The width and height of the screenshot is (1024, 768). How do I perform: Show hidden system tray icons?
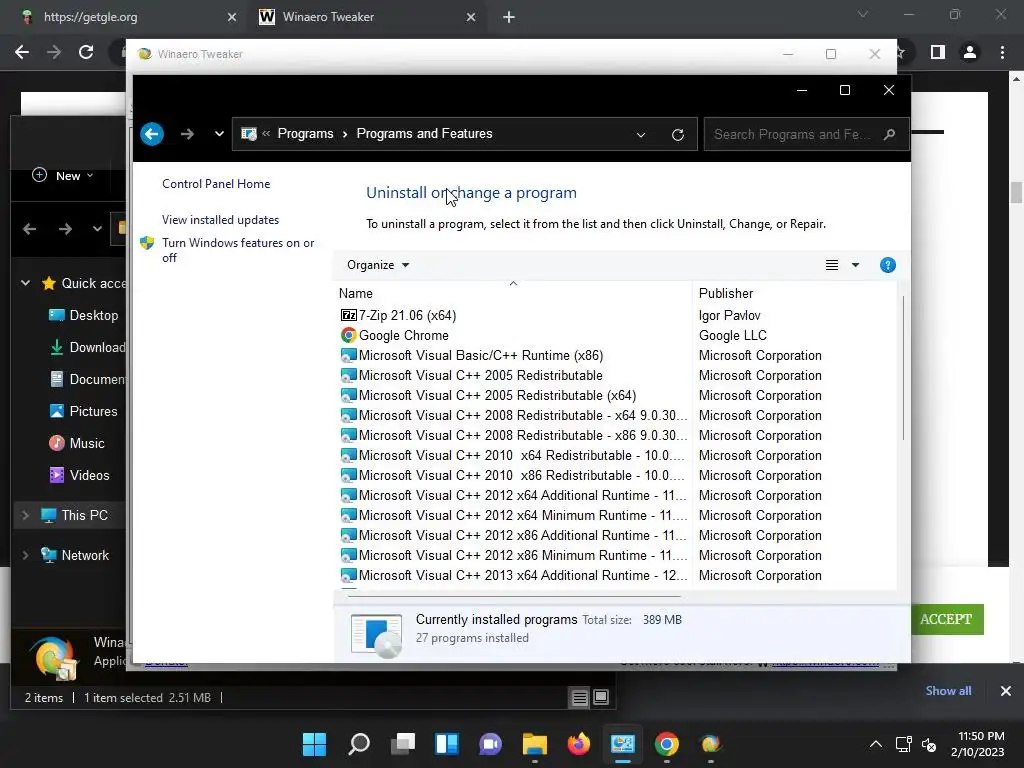tap(876, 744)
